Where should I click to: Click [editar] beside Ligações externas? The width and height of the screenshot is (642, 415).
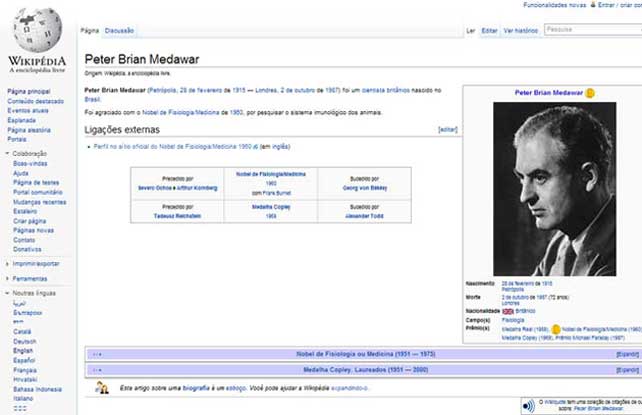point(448,130)
